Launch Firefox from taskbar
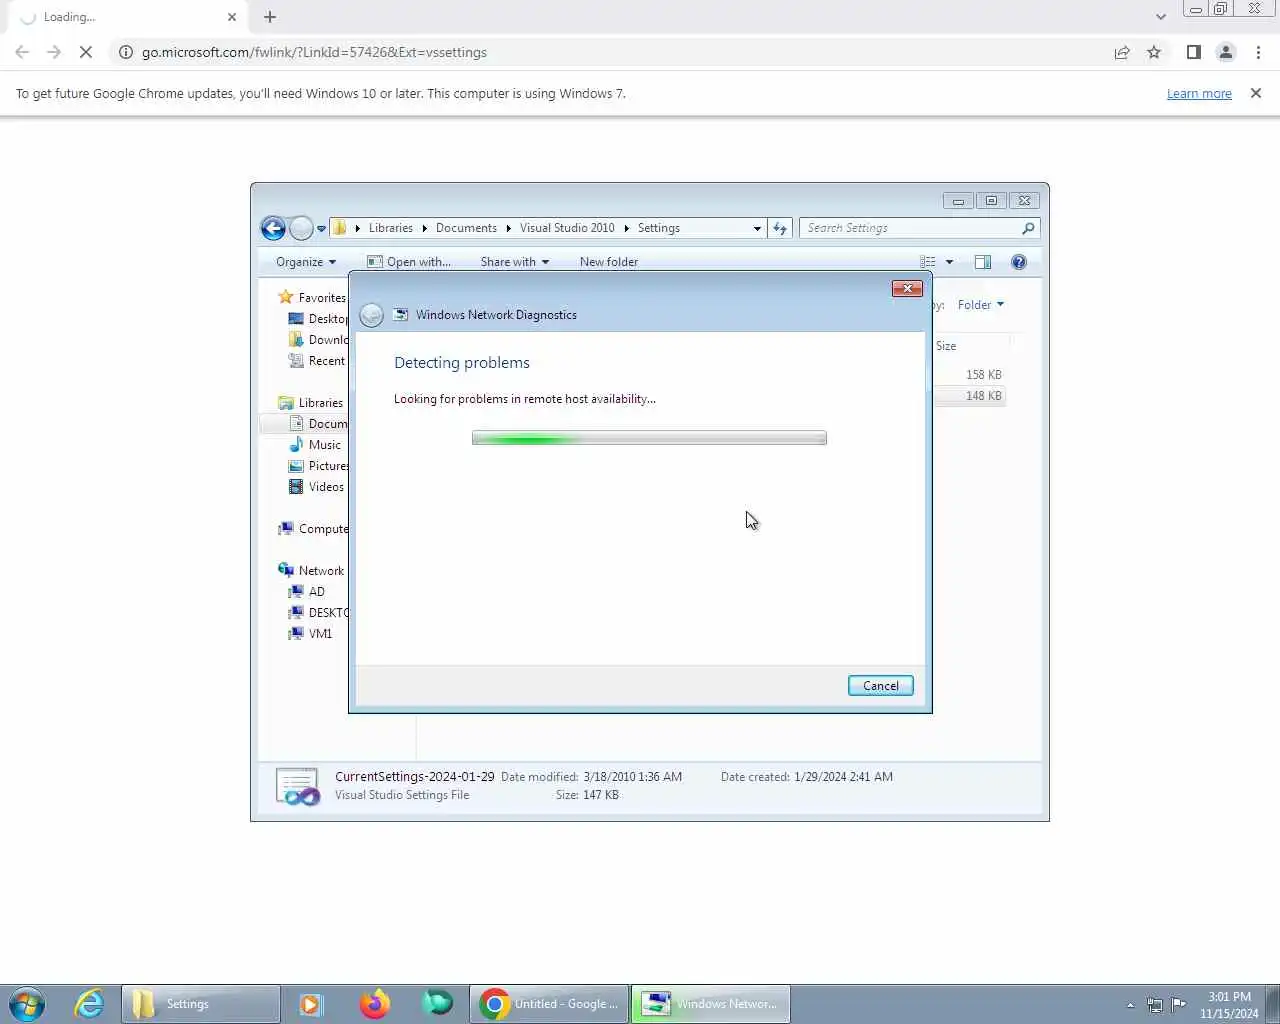The width and height of the screenshot is (1280, 1024). (x=375, y=1003)
